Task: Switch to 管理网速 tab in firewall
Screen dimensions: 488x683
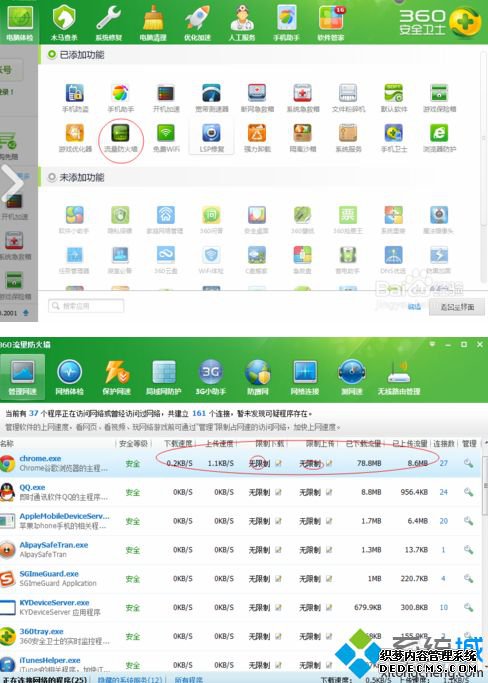Action: 22,377
